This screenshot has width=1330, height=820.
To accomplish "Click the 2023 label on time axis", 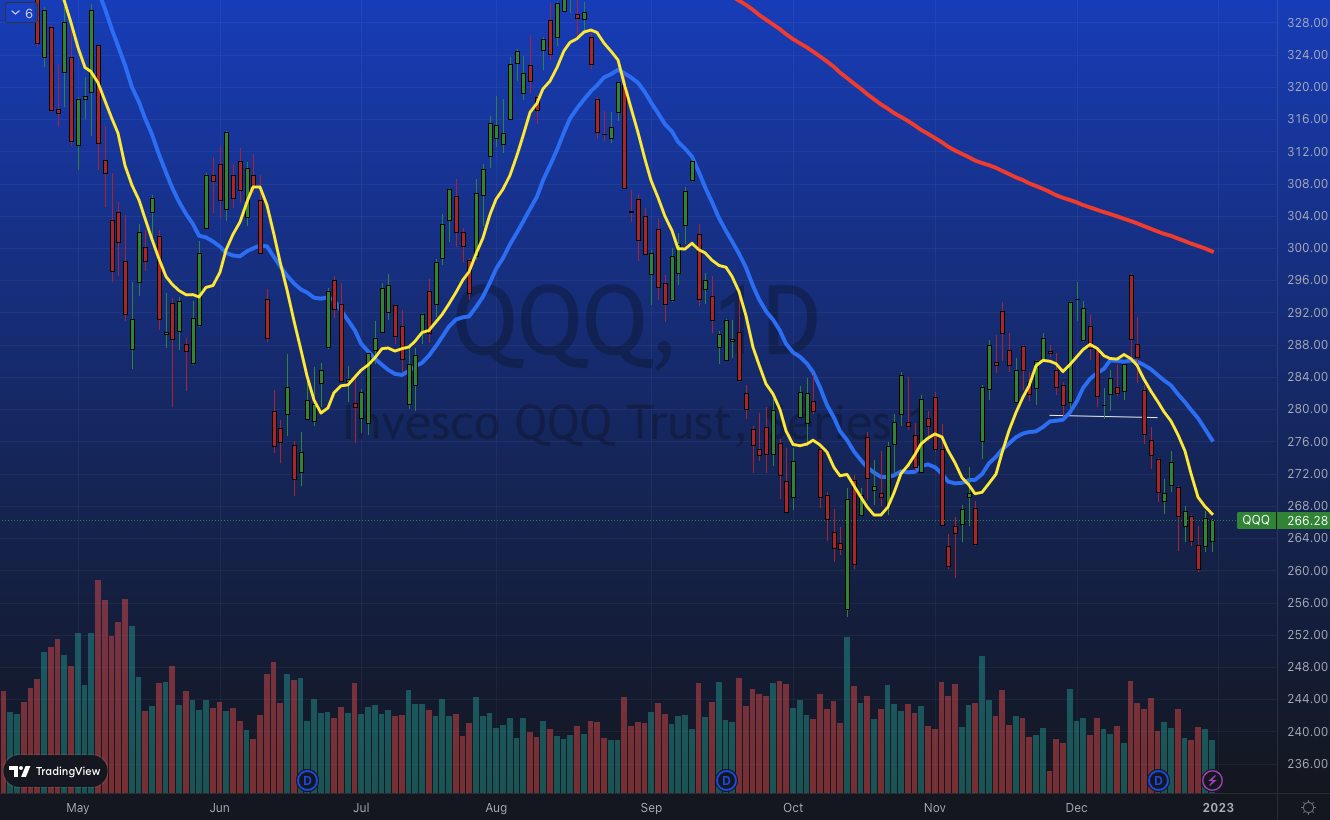I will coord(1218,807).
